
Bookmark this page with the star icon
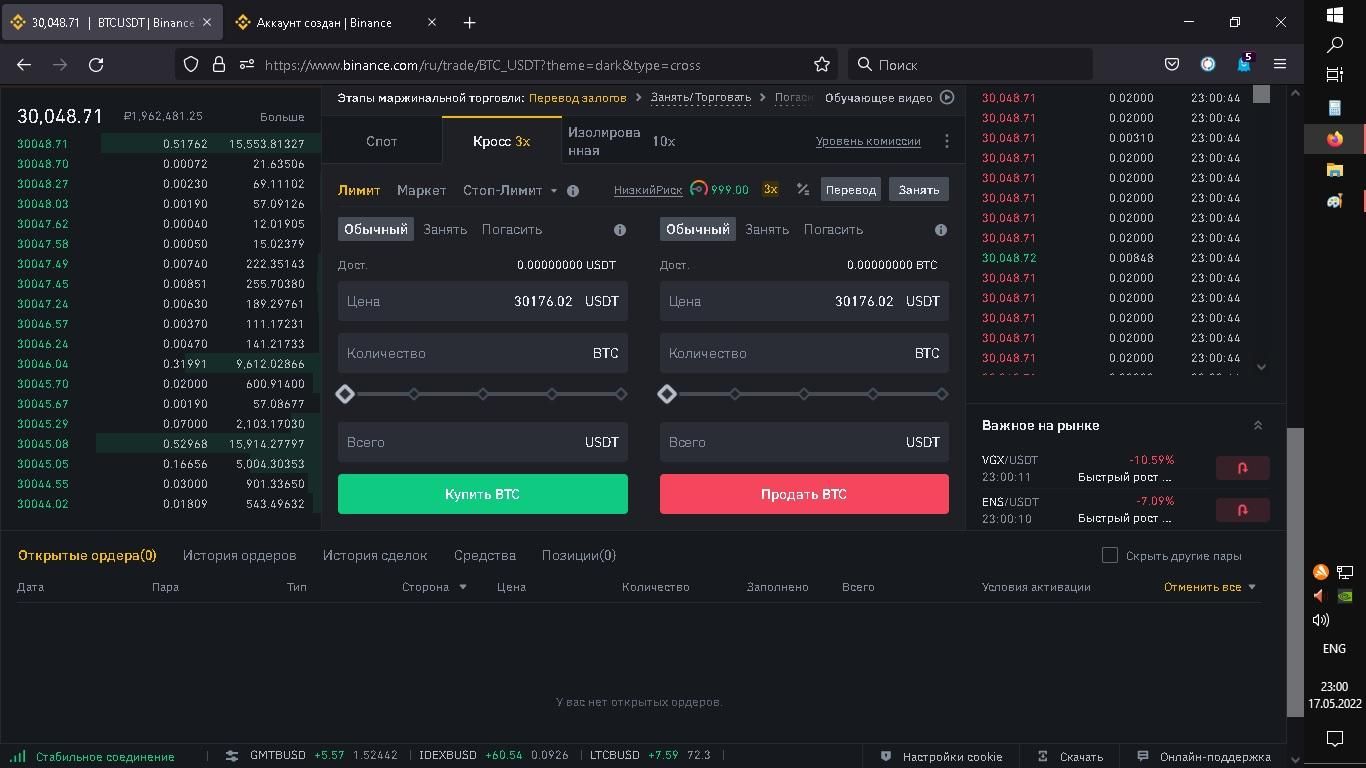(x=822, y=64)
